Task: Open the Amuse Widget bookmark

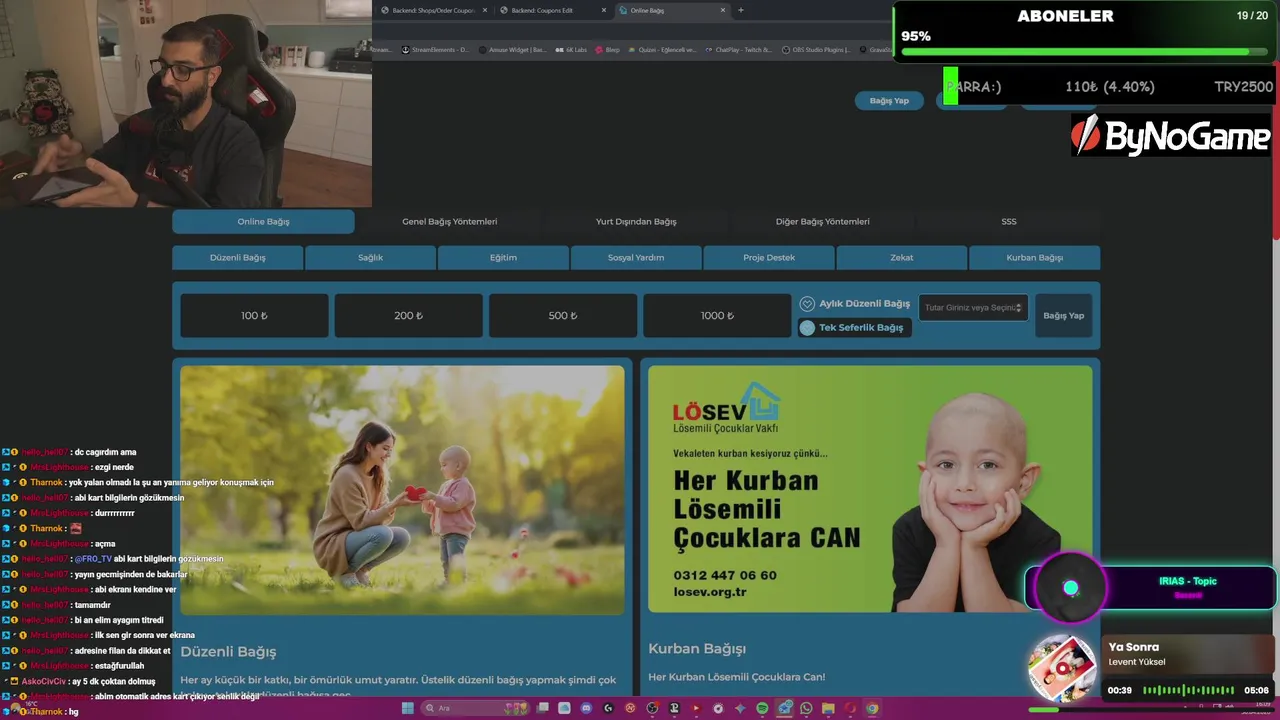Action: [512, 49]
